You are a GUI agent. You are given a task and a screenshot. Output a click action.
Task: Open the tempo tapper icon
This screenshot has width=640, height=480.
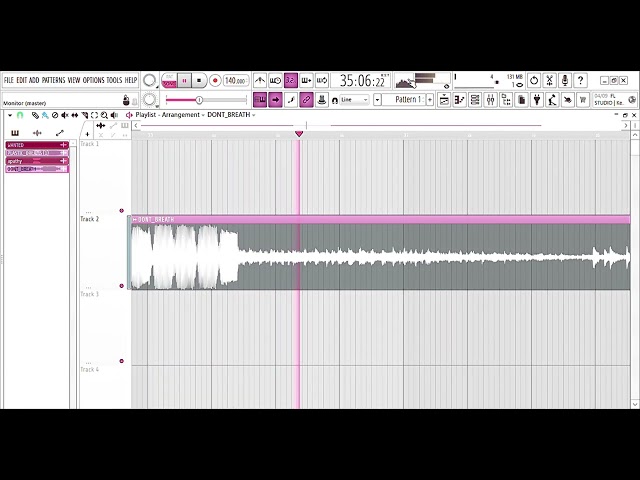coord(552,100)
